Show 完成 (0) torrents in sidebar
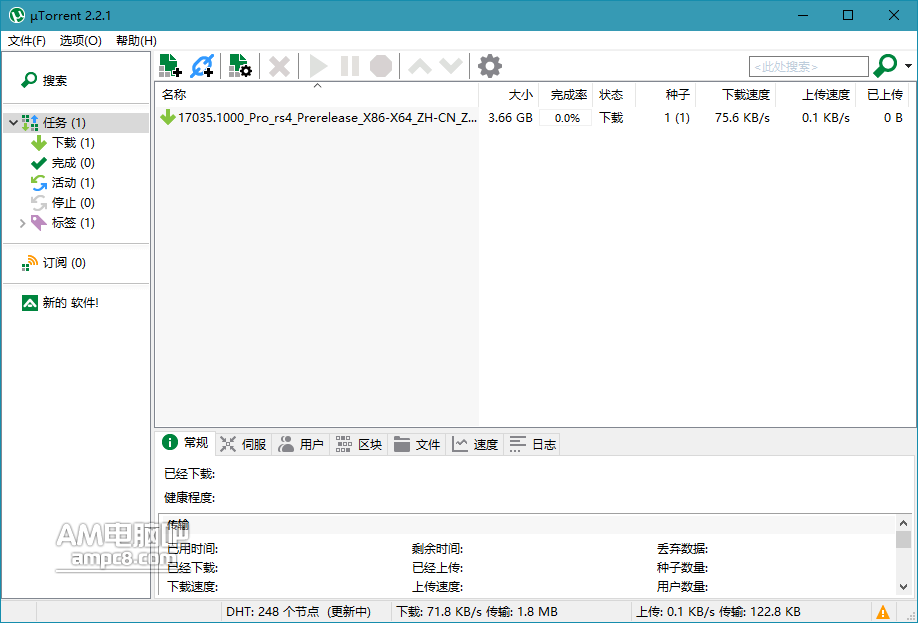Screen dimensions: 918x623 63,163
